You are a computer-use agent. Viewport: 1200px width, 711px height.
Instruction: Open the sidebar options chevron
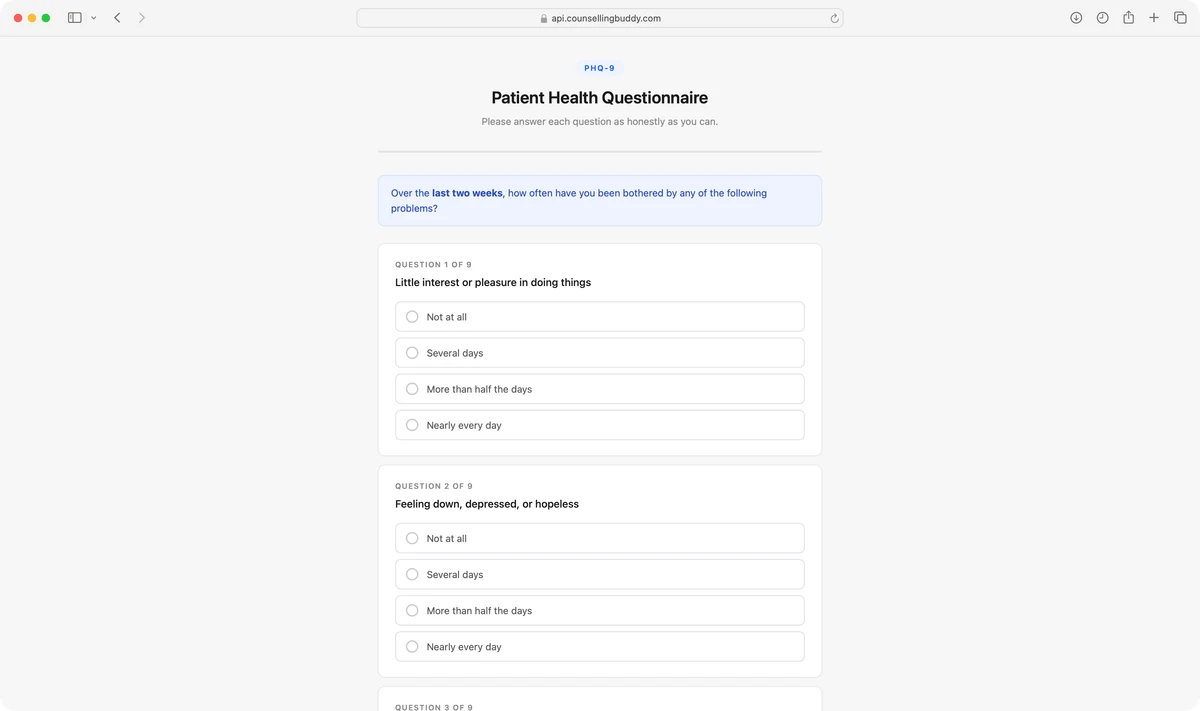94,17
